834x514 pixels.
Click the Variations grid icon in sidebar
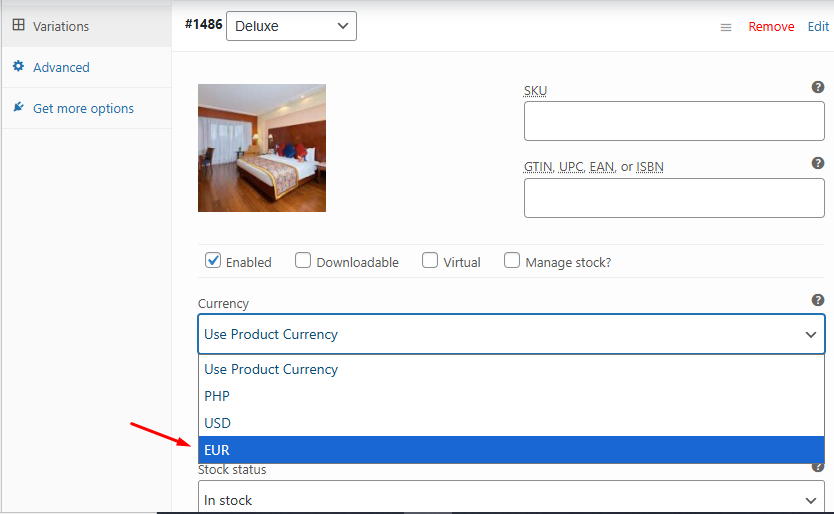[x=18, y=26]
